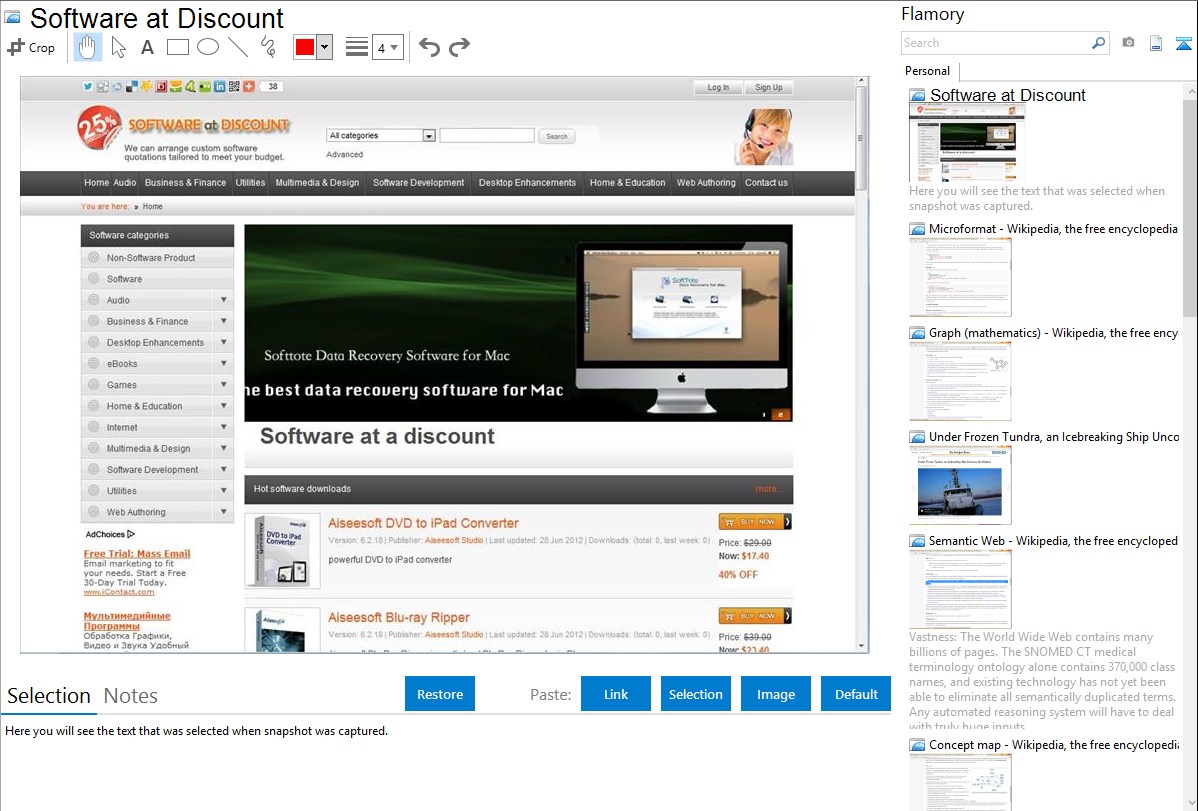
Task: Pick the text annotation tool
Action: click(147, 47)
